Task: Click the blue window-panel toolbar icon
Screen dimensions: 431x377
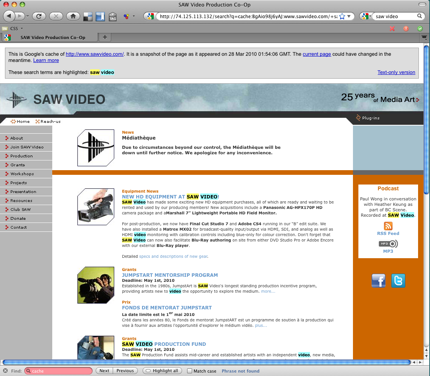Action: click(100, 16)
